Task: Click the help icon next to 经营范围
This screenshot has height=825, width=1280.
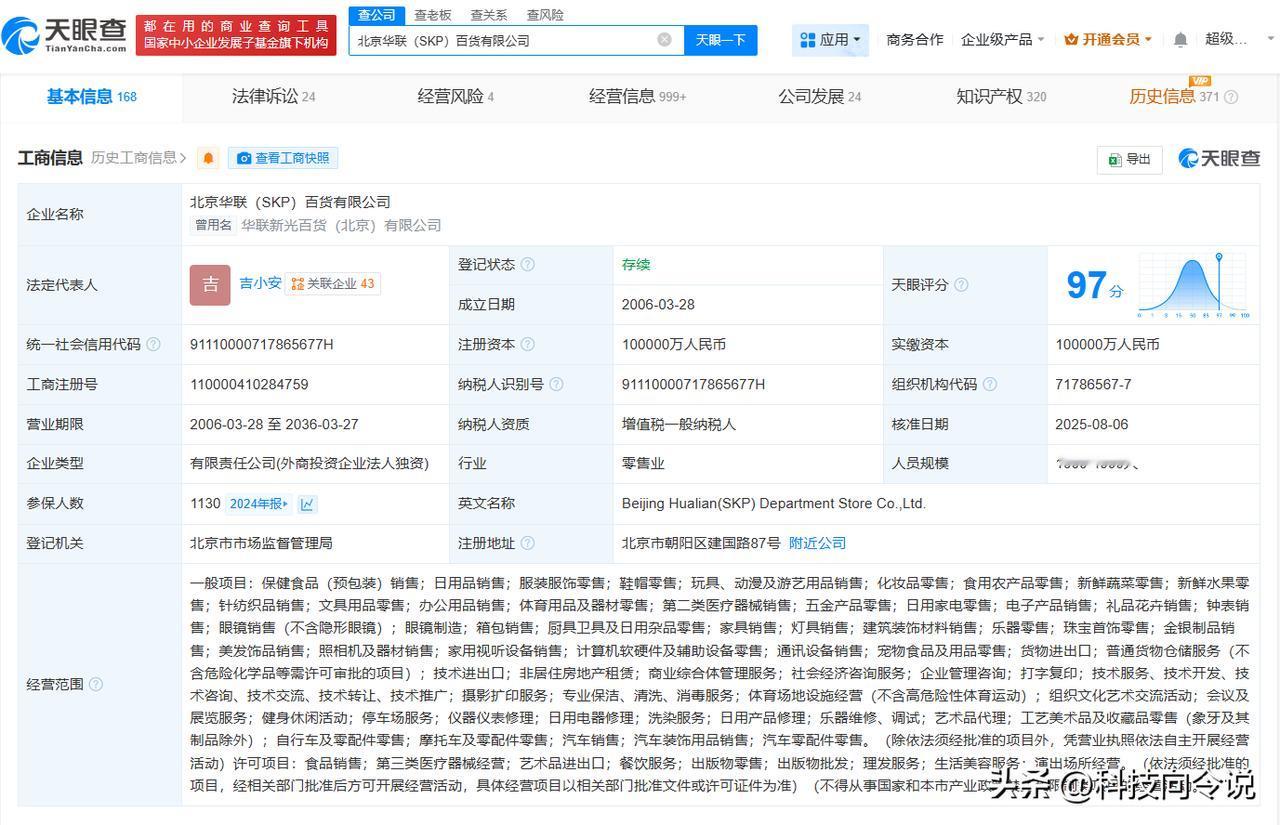Action: pyautogui.click(x=96, y=685)
